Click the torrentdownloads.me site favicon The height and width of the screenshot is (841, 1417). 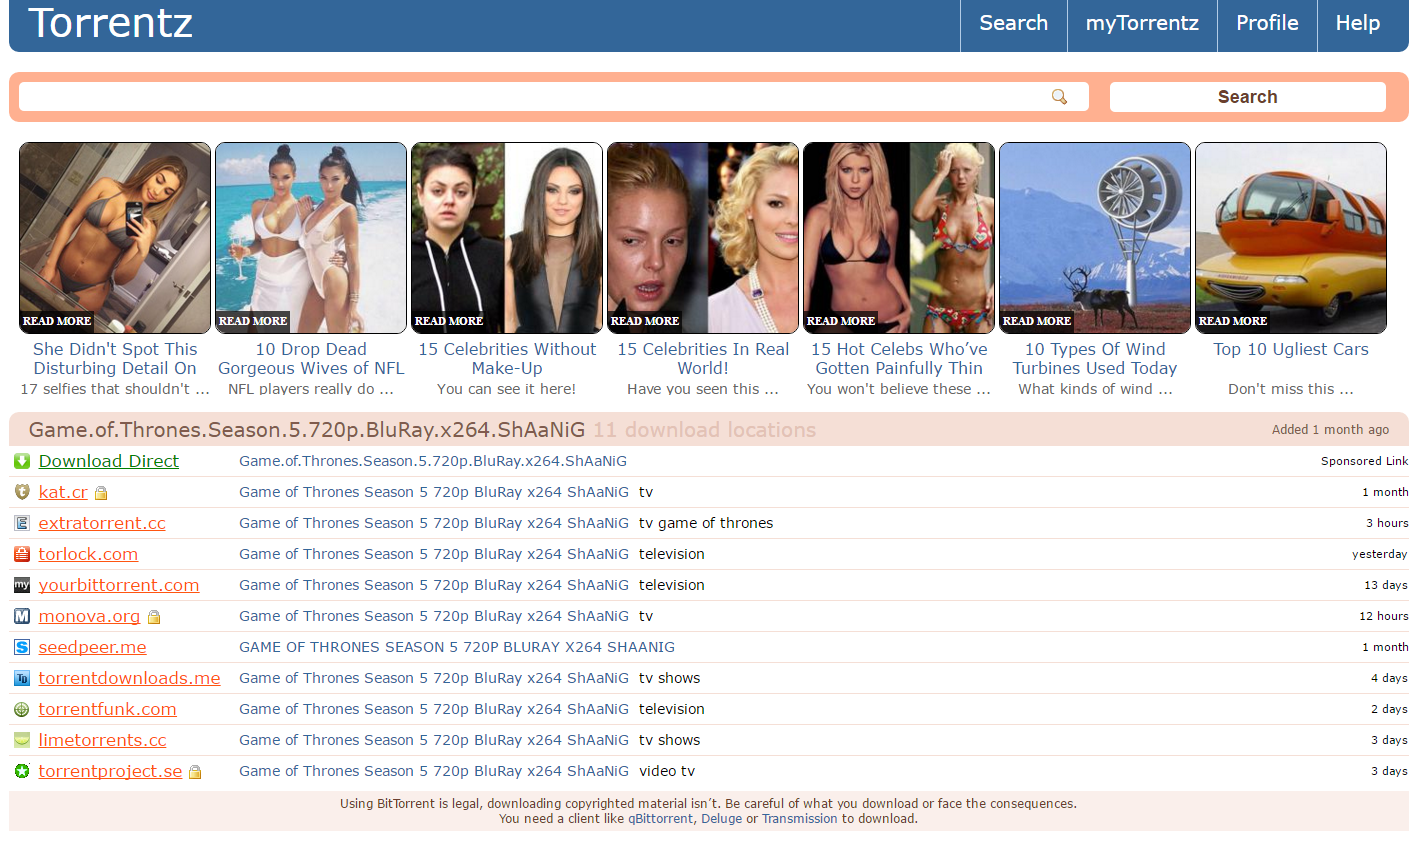[x=22, y=678]
